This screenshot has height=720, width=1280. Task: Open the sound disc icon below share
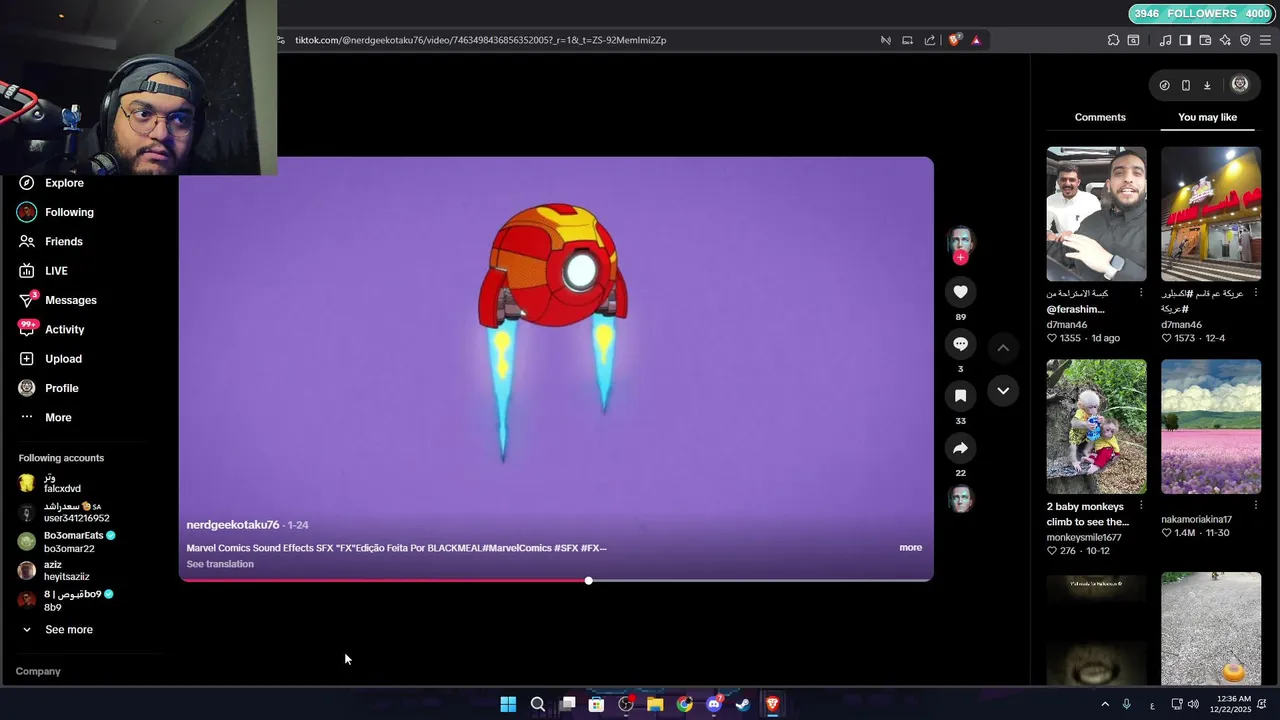[960, 498]
